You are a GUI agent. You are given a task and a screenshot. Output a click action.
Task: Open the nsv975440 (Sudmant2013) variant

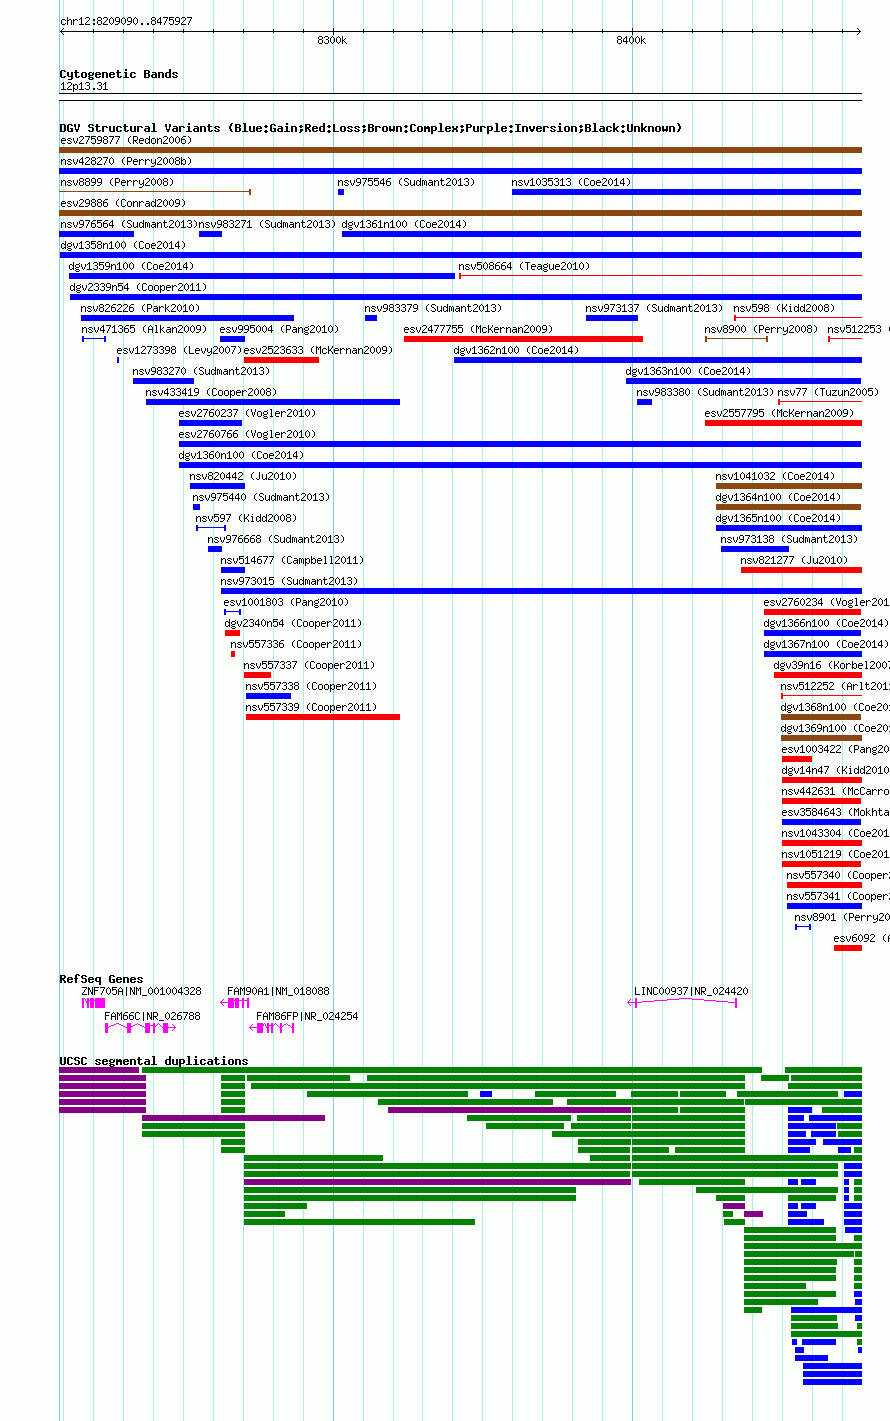261,497
